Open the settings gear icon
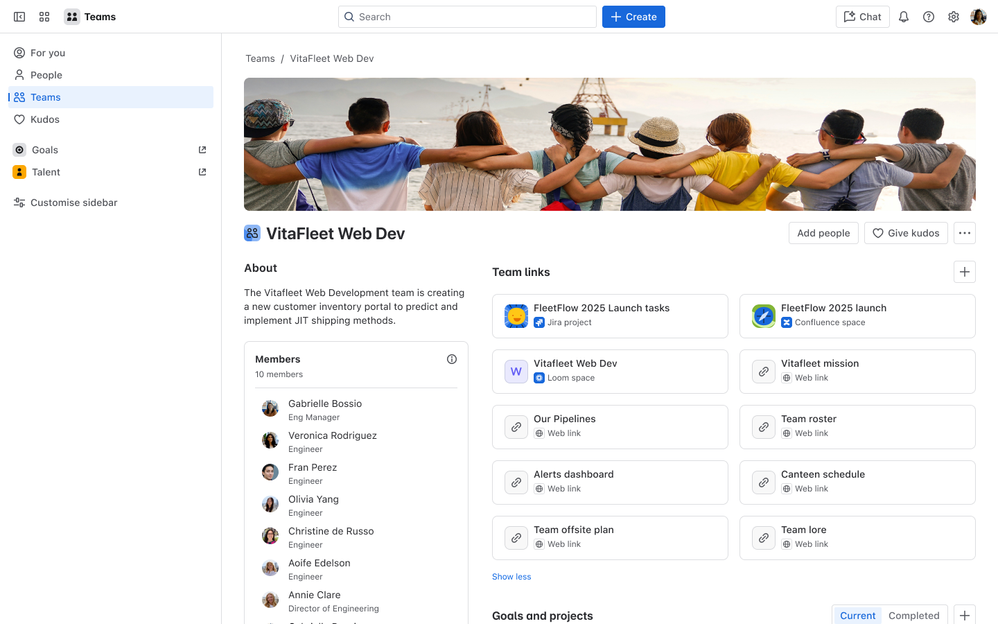 point(953,17)
